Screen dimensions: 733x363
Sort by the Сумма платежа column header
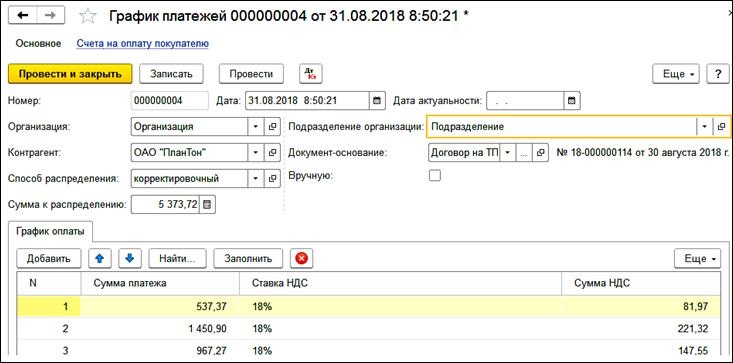click(x=160, y=283)
